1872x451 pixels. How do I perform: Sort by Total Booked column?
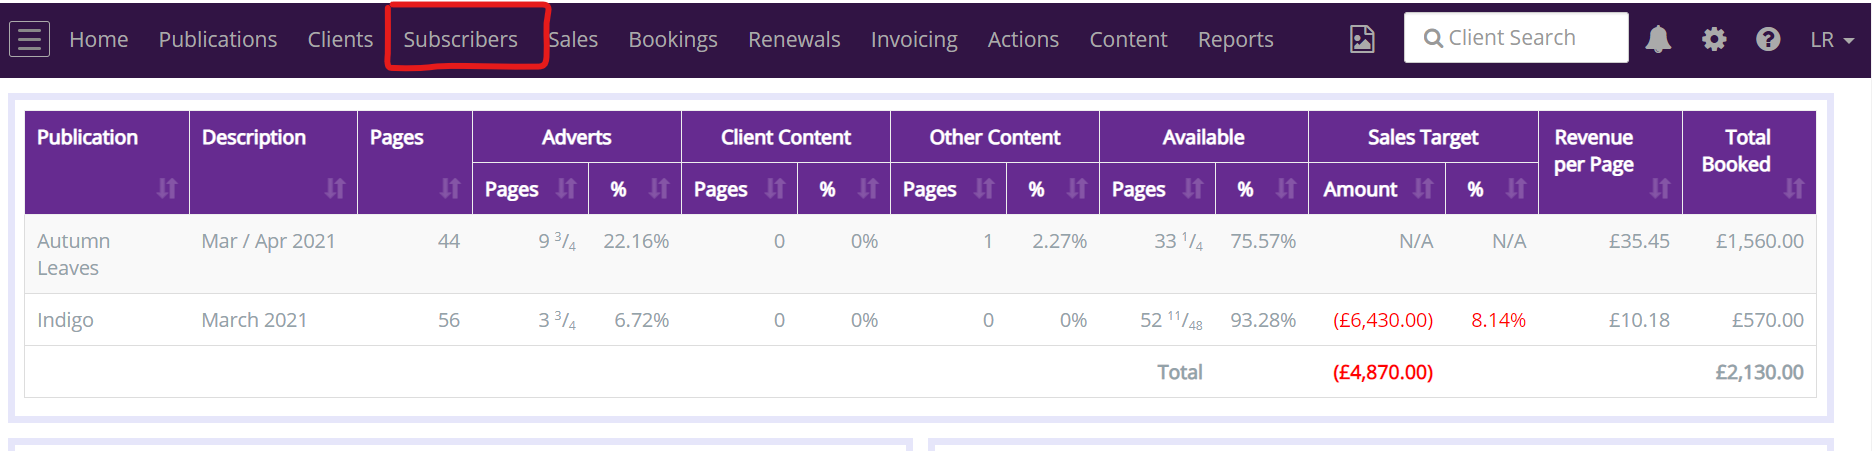click(x=1794, y=188)
